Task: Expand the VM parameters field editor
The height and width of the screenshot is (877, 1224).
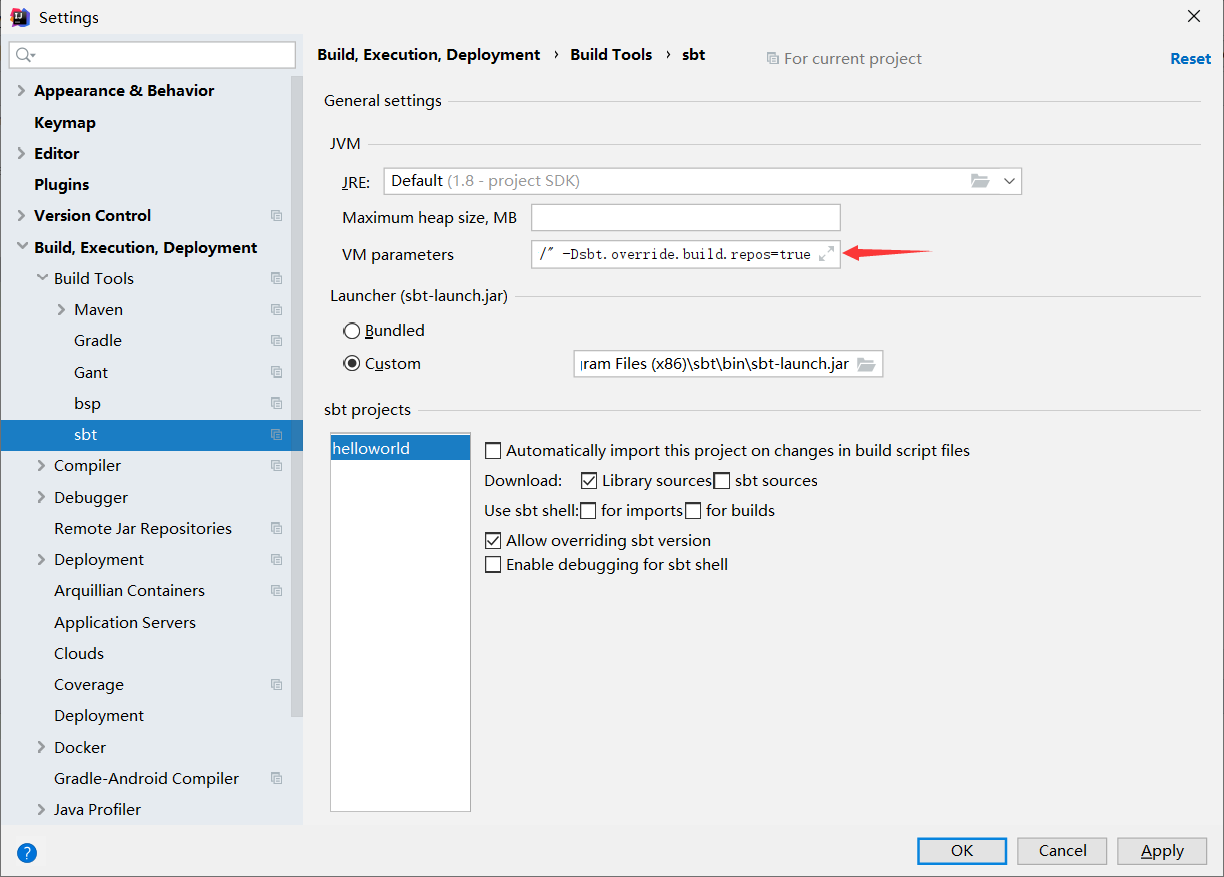Action: click(x=826, y=254)
